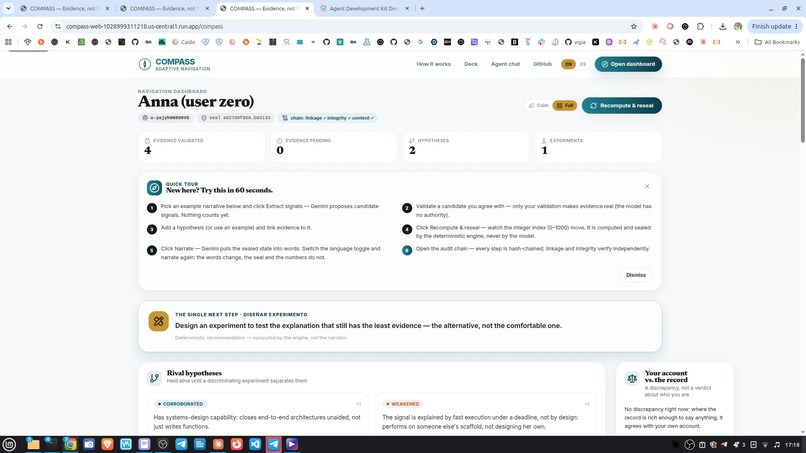Open the GitHub nav link
Screen dimensions: 806x453
pos(542,64)
